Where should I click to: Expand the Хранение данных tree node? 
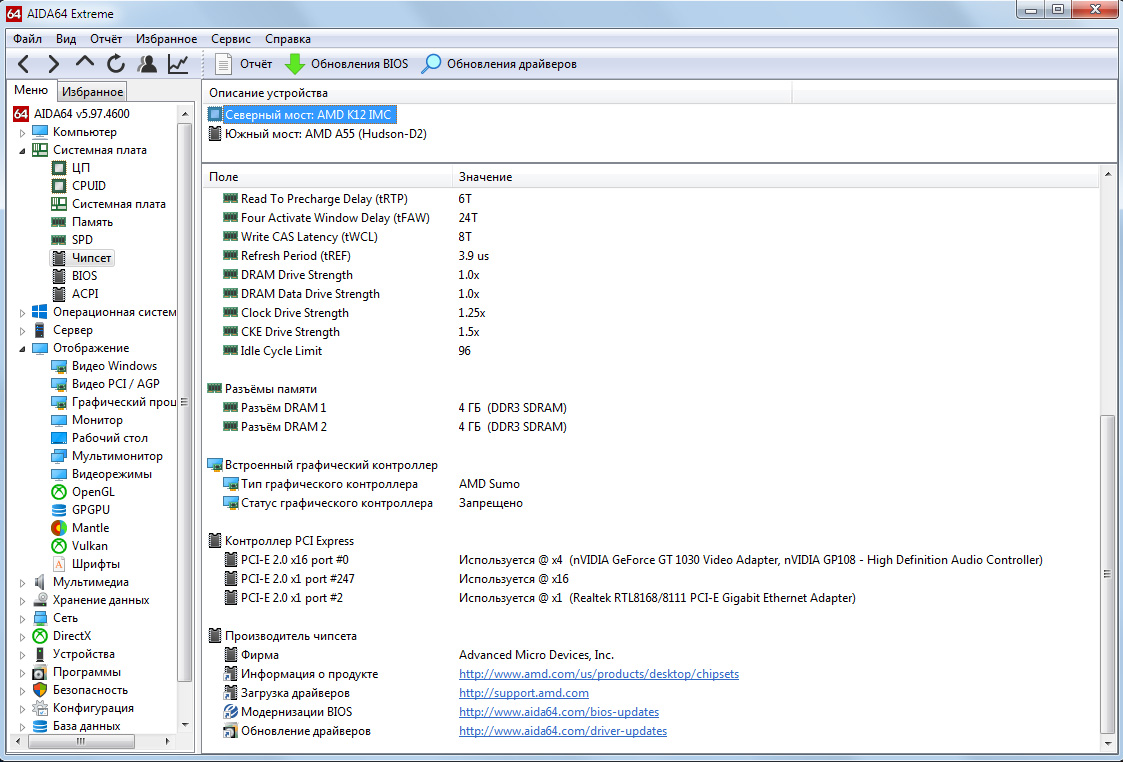click(x=22, y=600)
